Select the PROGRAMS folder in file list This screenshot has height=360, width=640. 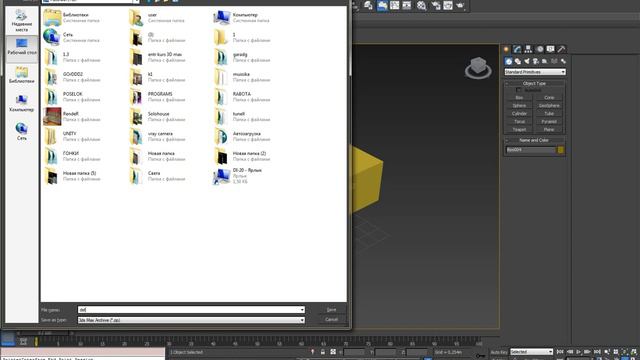pyautogui.click(x=158, y=97)
